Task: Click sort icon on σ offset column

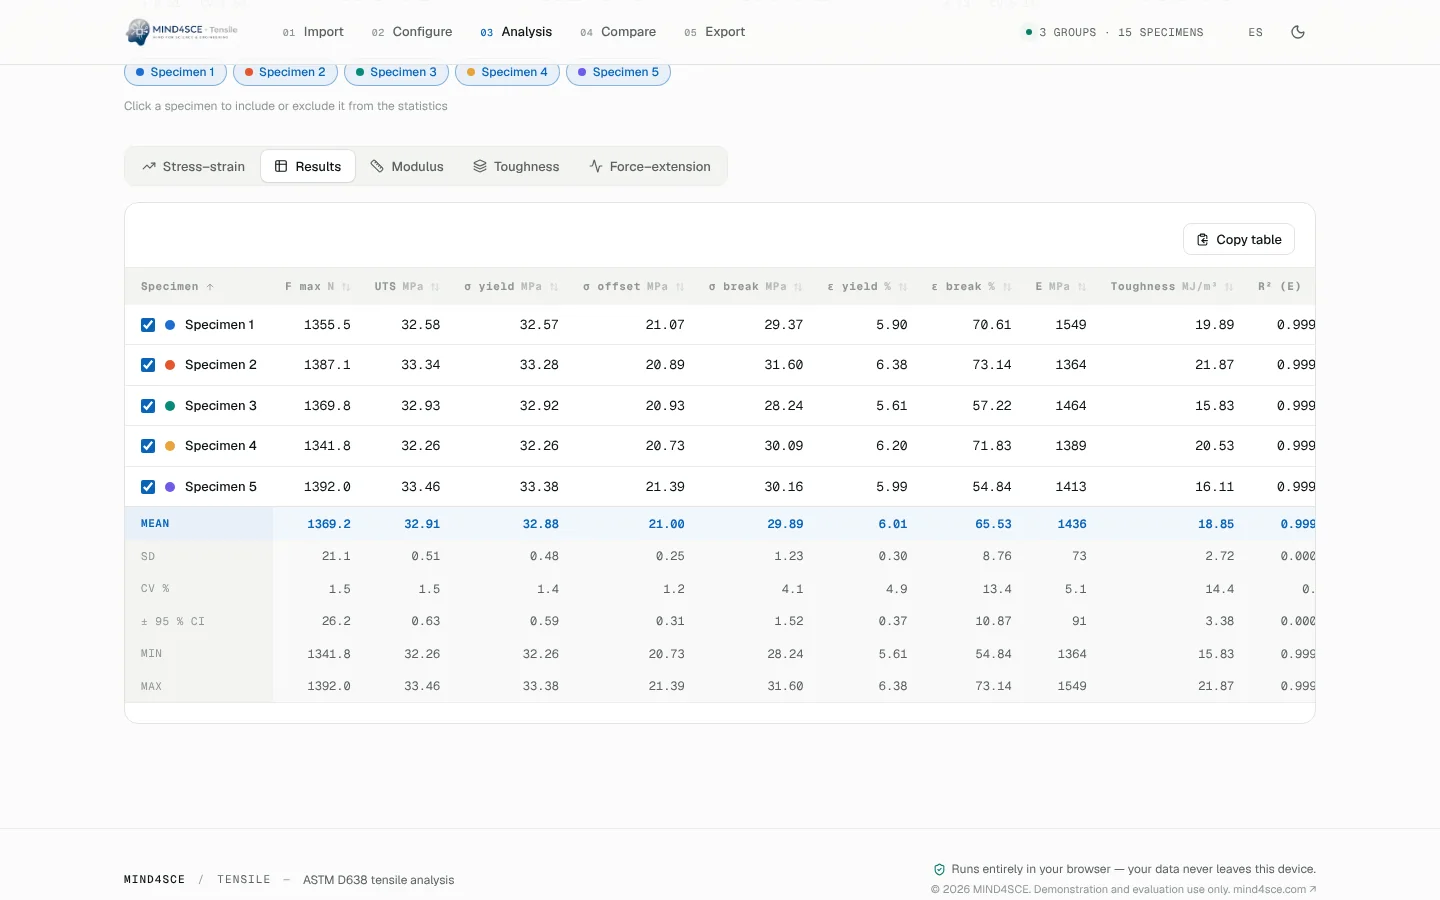Action: click(680, 287)
